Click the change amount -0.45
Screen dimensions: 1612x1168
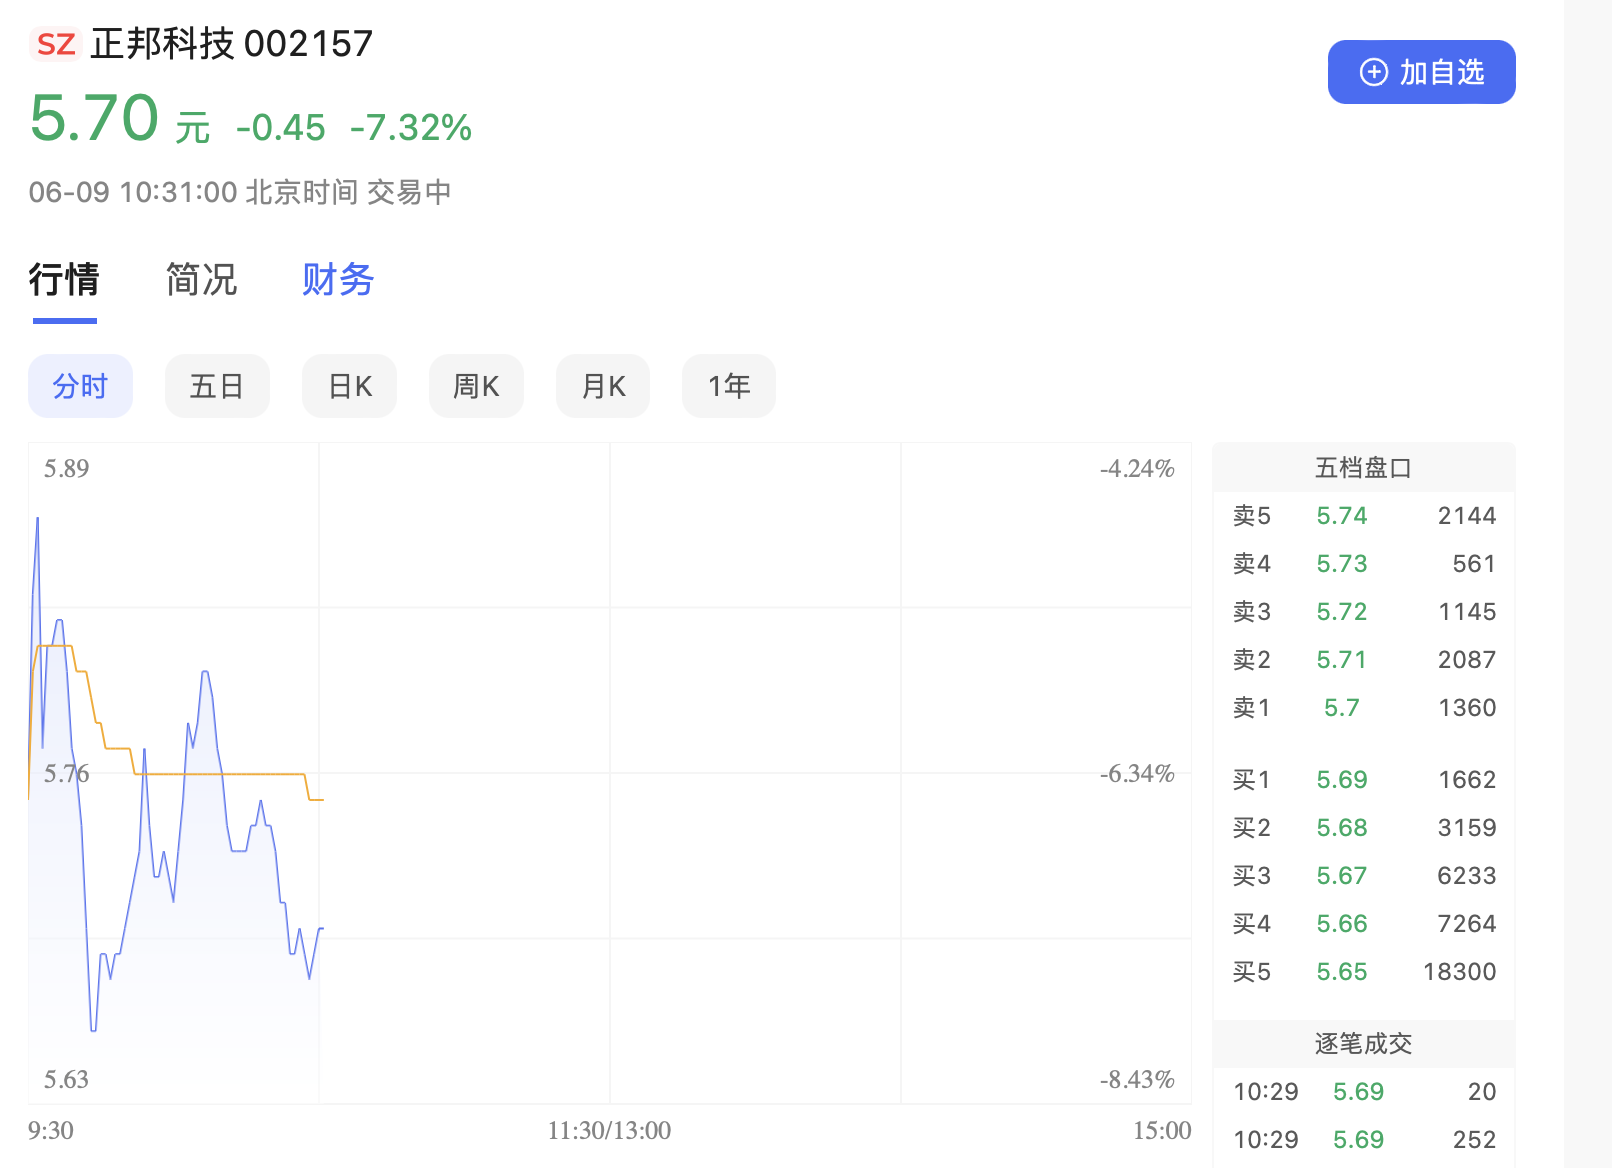[x=281, y=128]
